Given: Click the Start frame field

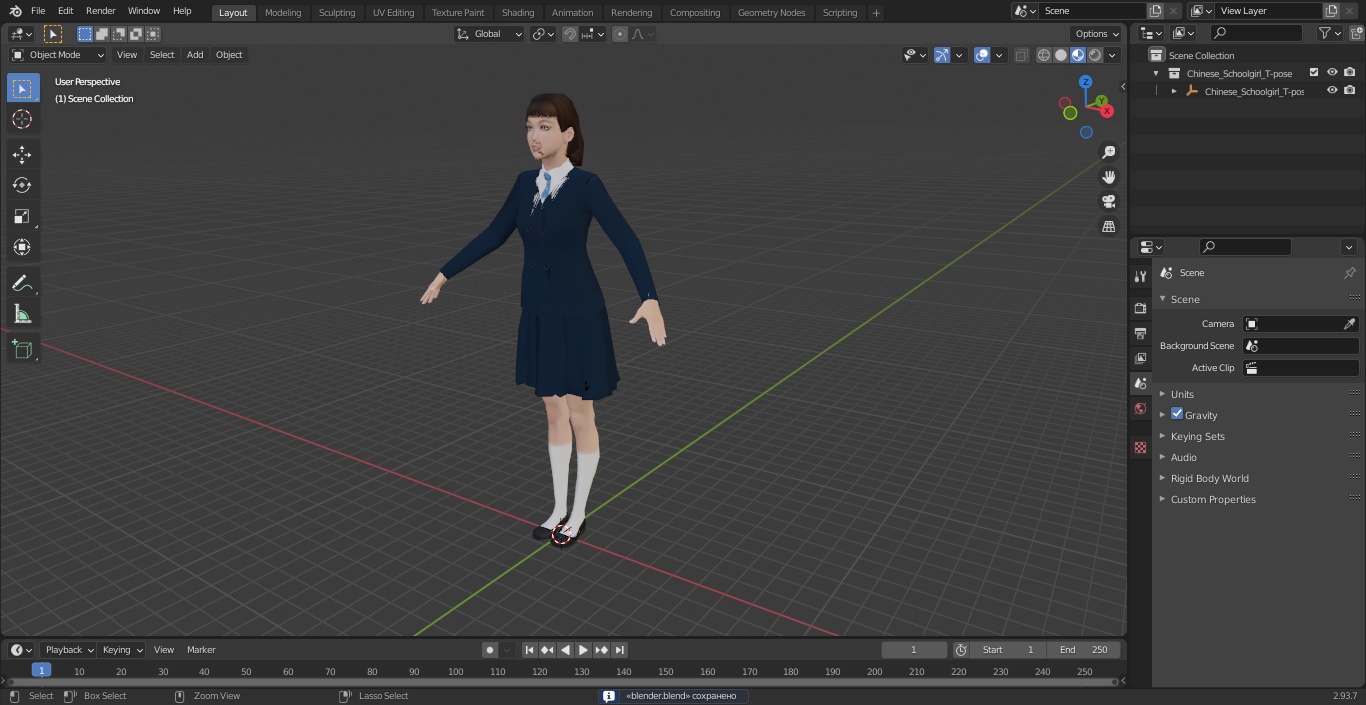Looking at the screenshot, I should 1008,650.
